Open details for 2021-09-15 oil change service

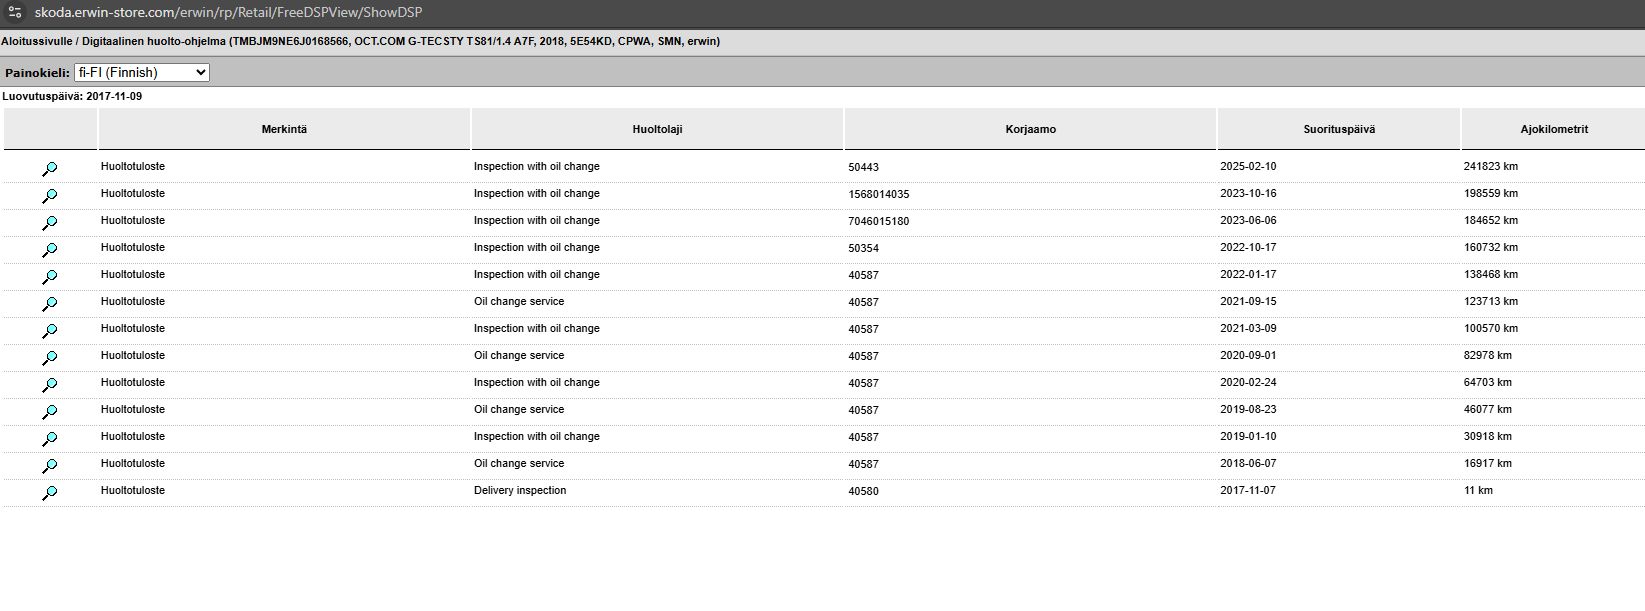[49, 304]
